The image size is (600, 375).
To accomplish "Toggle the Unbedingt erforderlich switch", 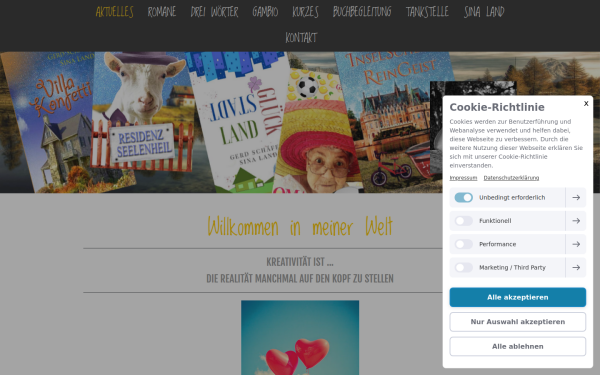I will coord(463,197).
